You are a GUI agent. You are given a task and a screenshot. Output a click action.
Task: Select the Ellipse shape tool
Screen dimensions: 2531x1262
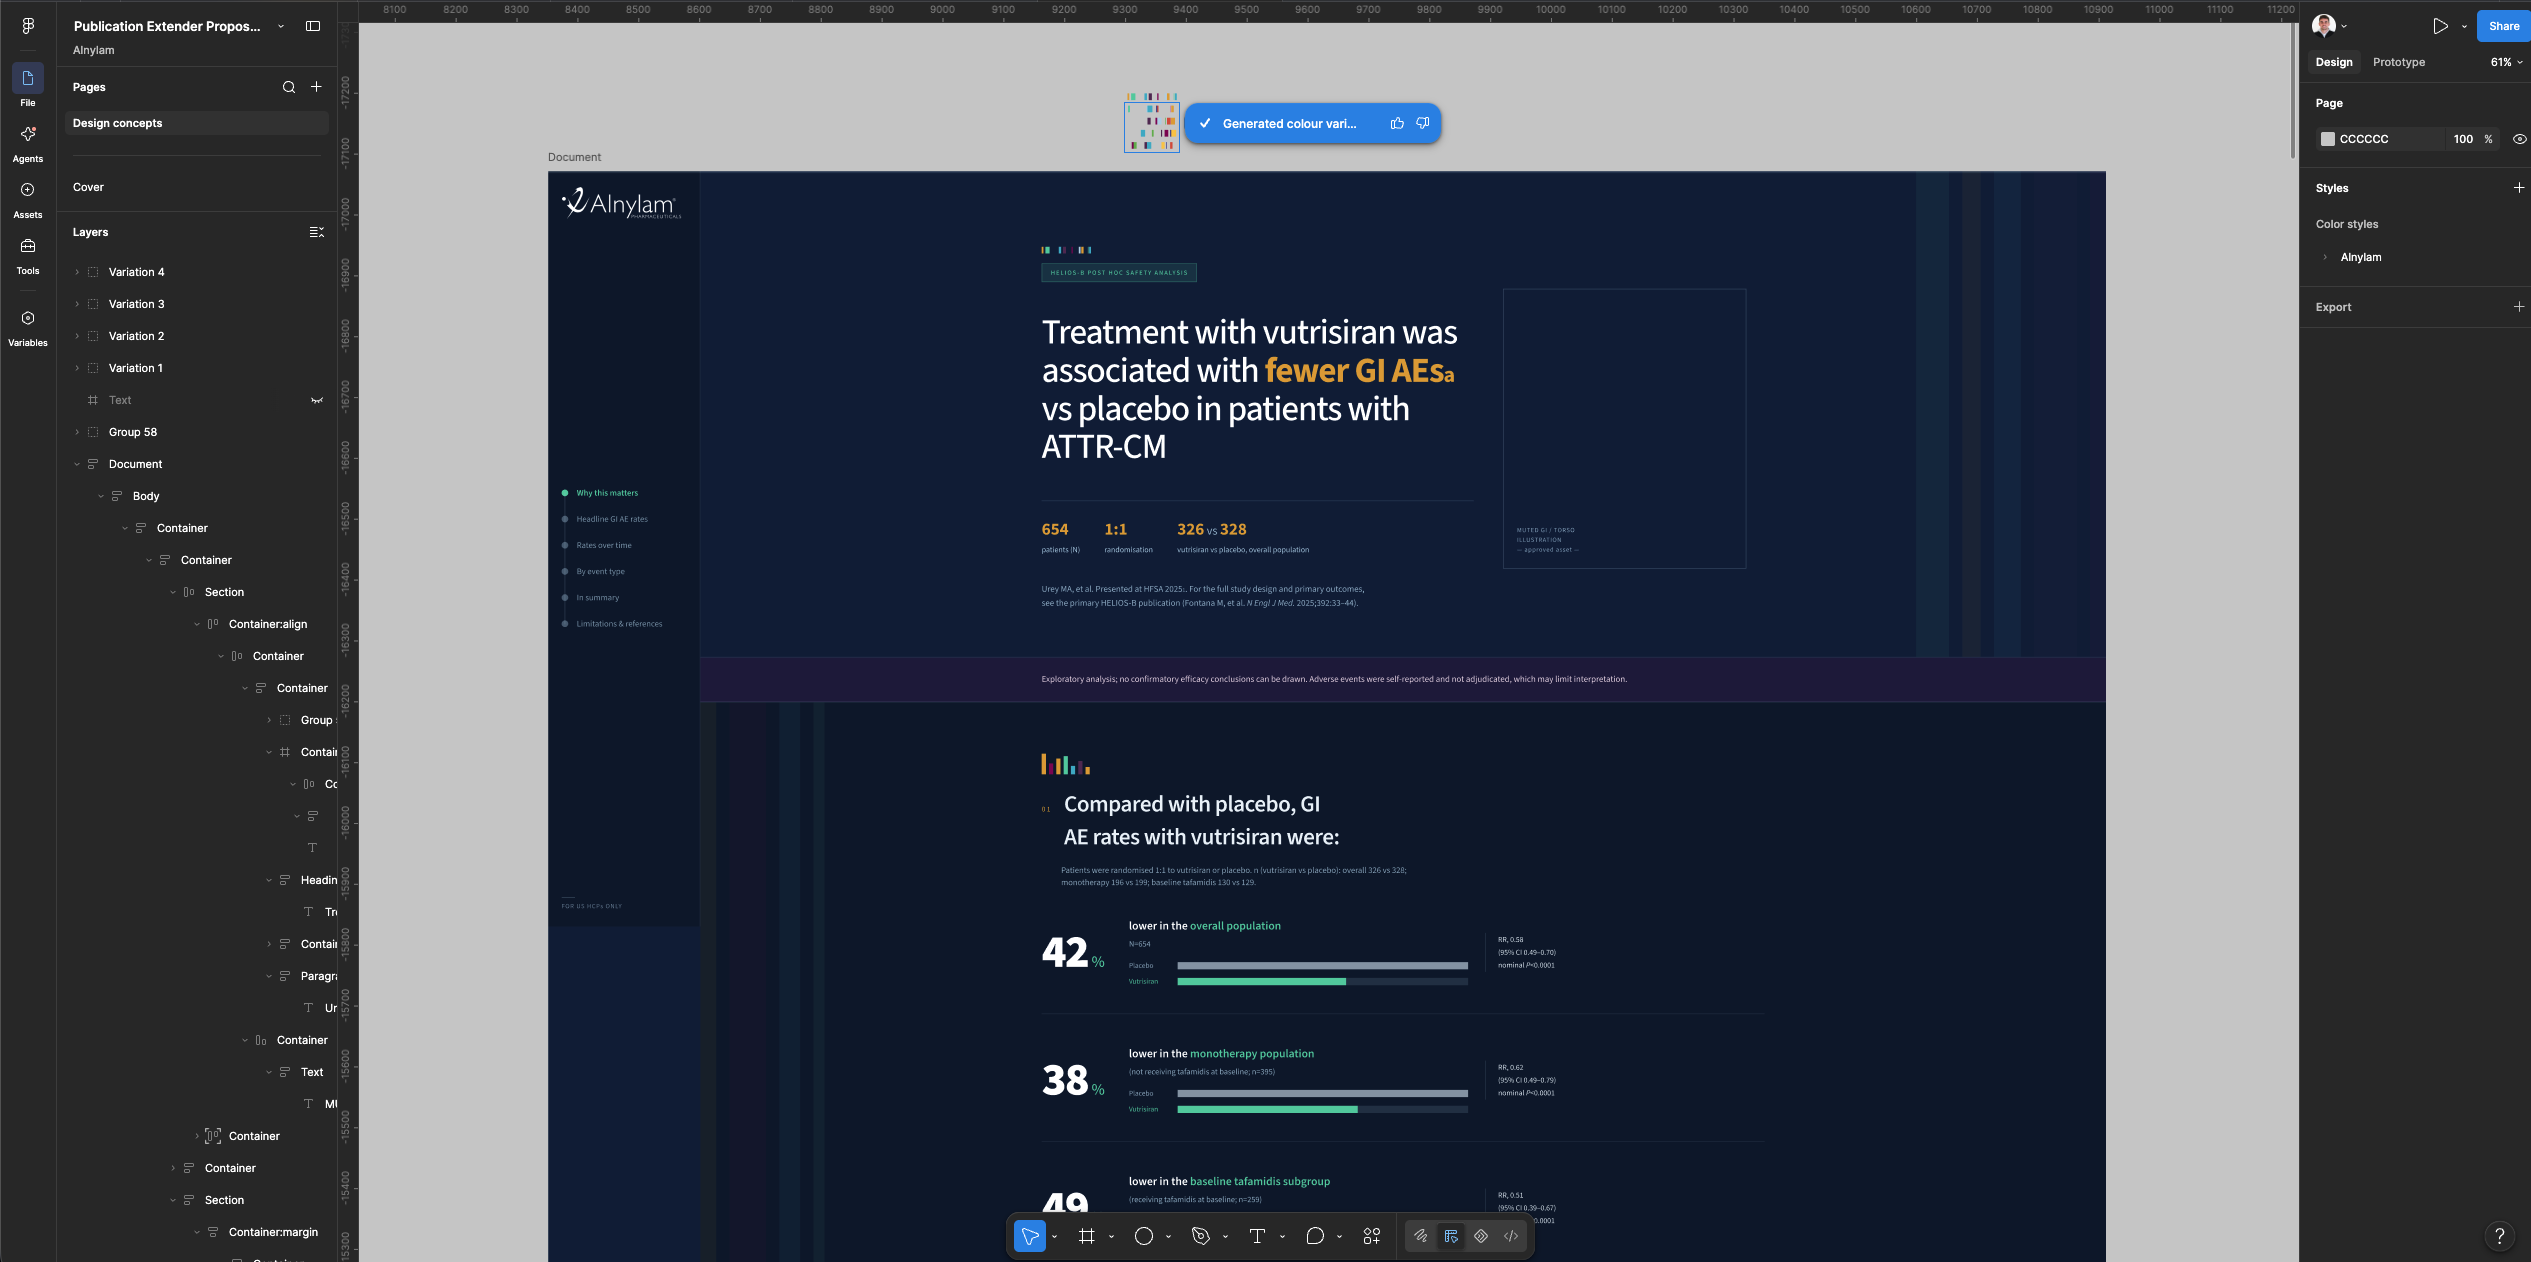pos(1144,1236)
